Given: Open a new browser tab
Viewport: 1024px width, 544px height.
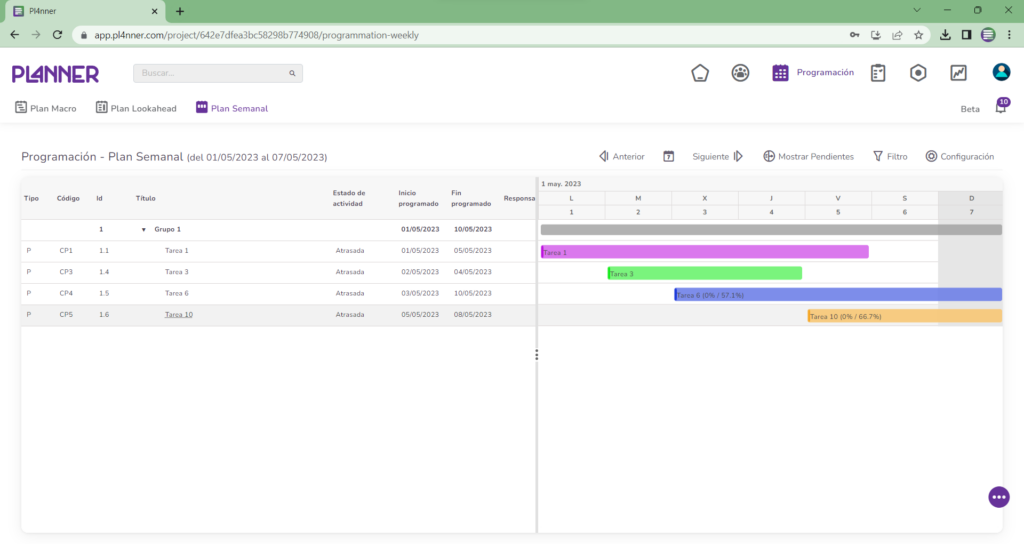Looking at the screenshot, I should pos(180,11).
